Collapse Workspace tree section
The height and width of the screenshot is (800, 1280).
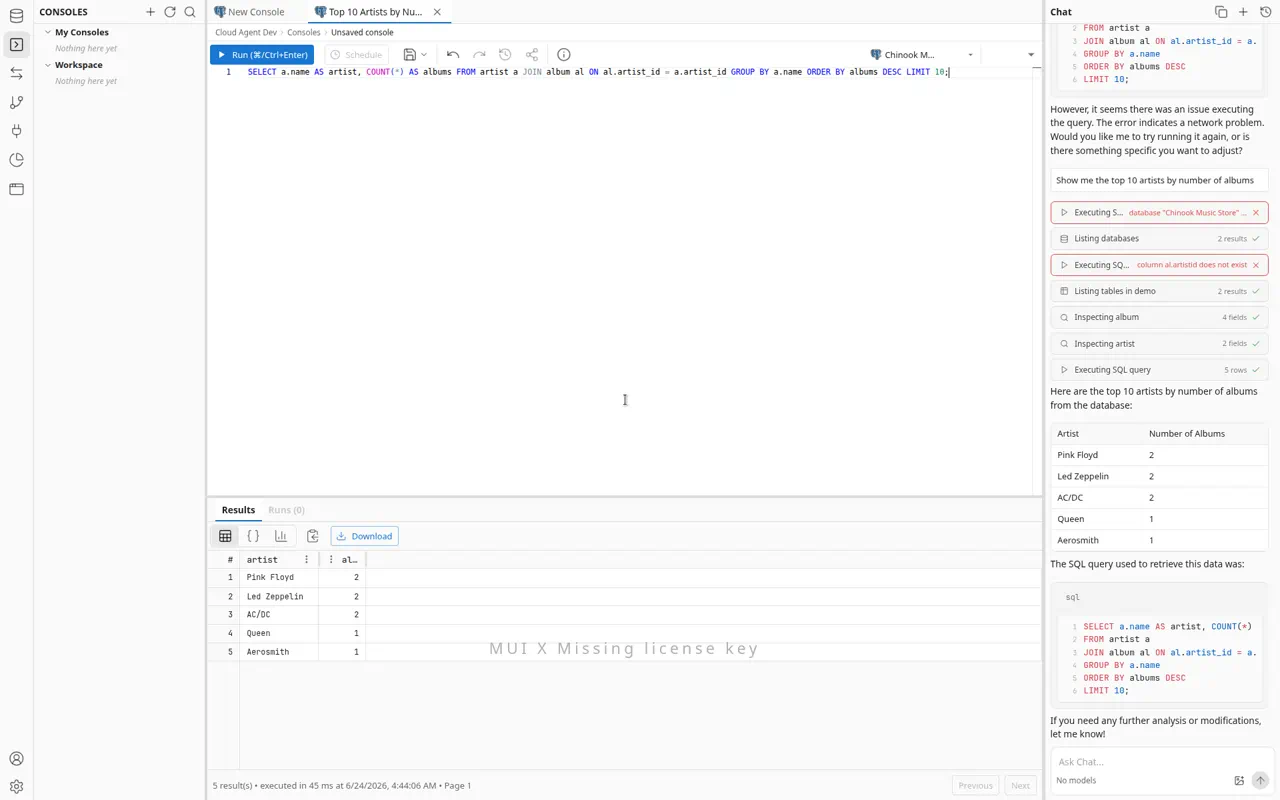(47, 65)
